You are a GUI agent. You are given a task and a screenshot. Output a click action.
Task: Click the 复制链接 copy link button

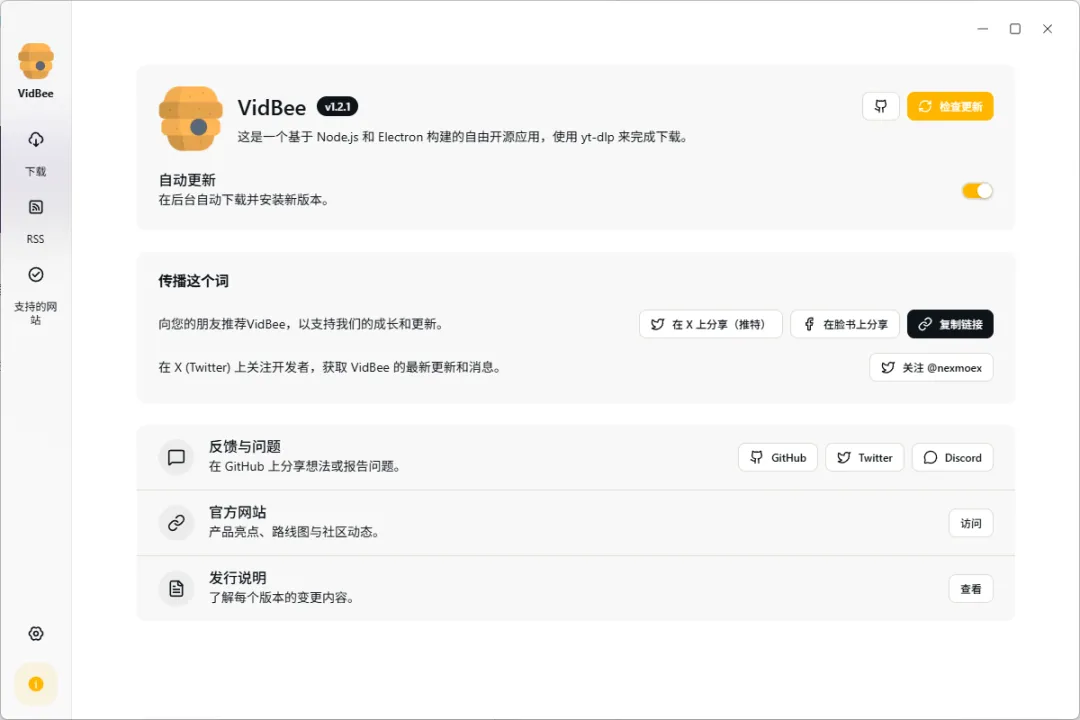950,324
